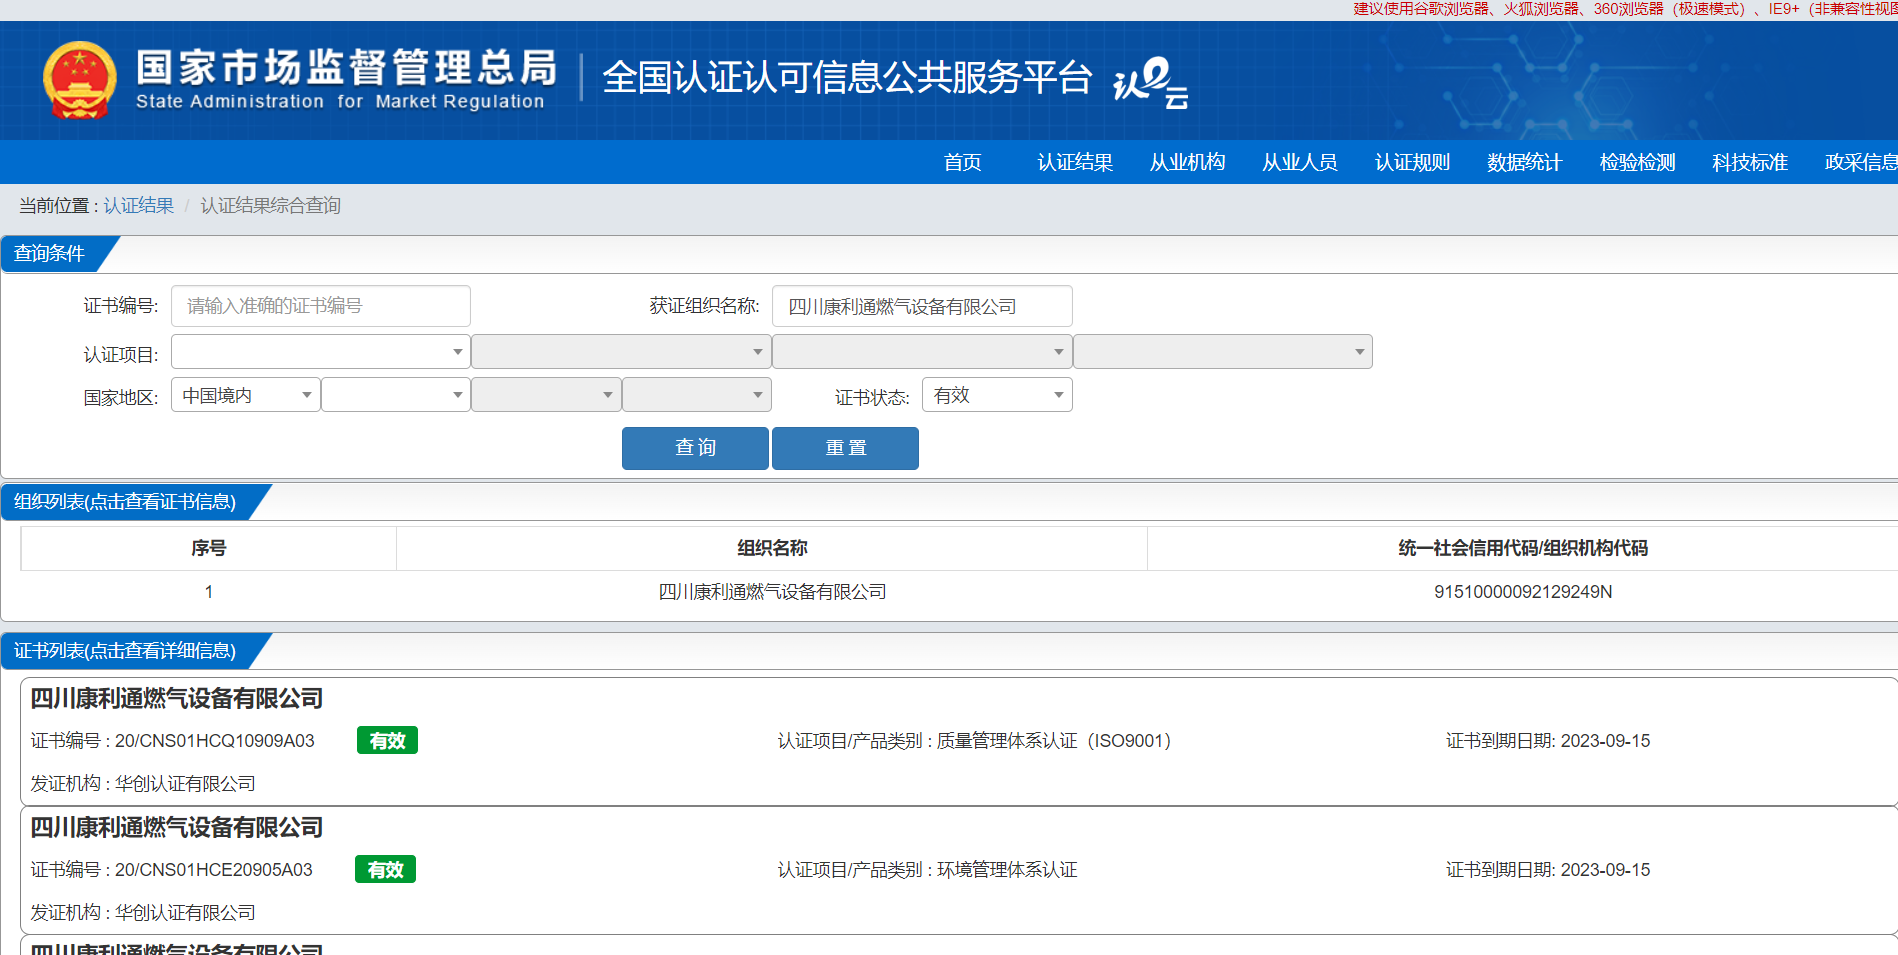Click the 全国认证认可信息公共服务平台 title
The height and width of the screenshot is (955, 1898).
click(847, 77)
